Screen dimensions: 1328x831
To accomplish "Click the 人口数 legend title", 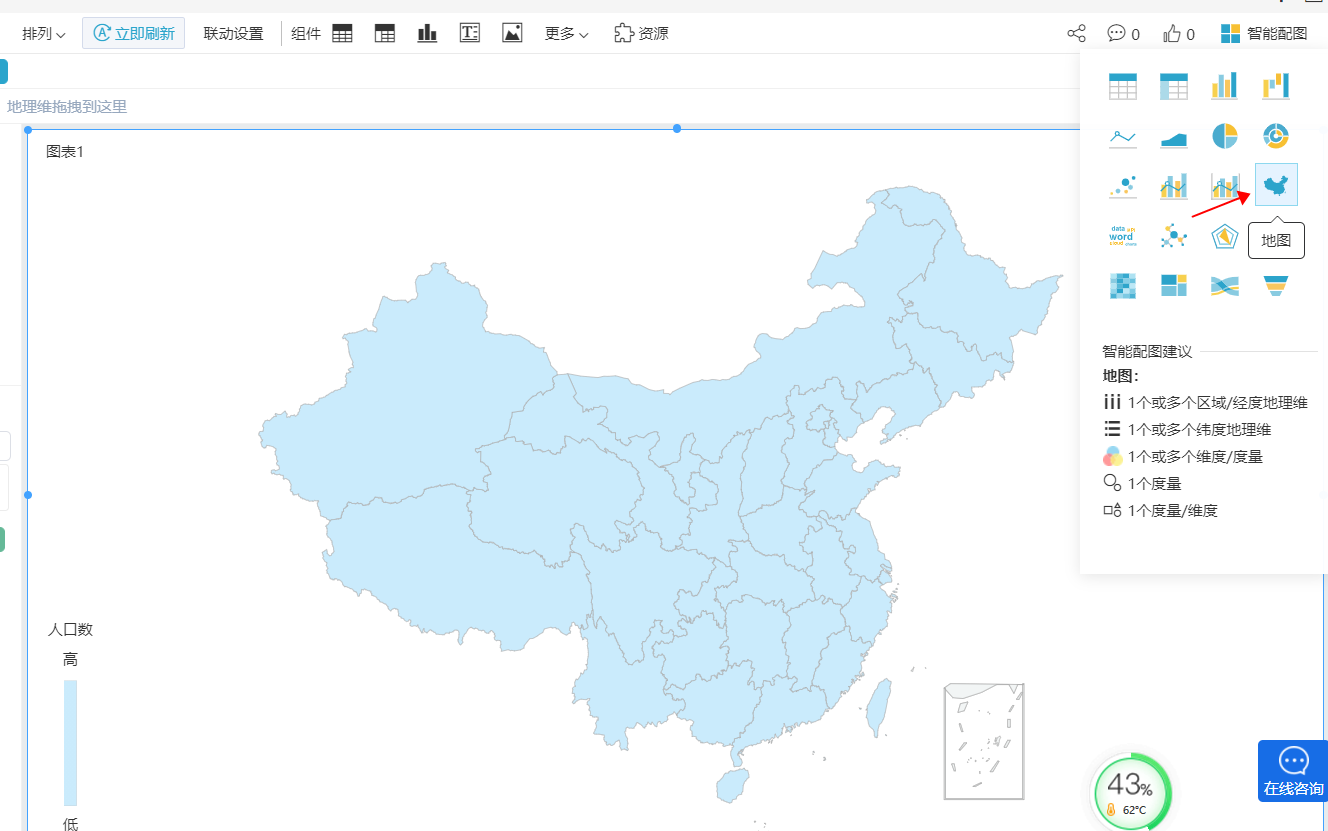I will coord(70,630).
